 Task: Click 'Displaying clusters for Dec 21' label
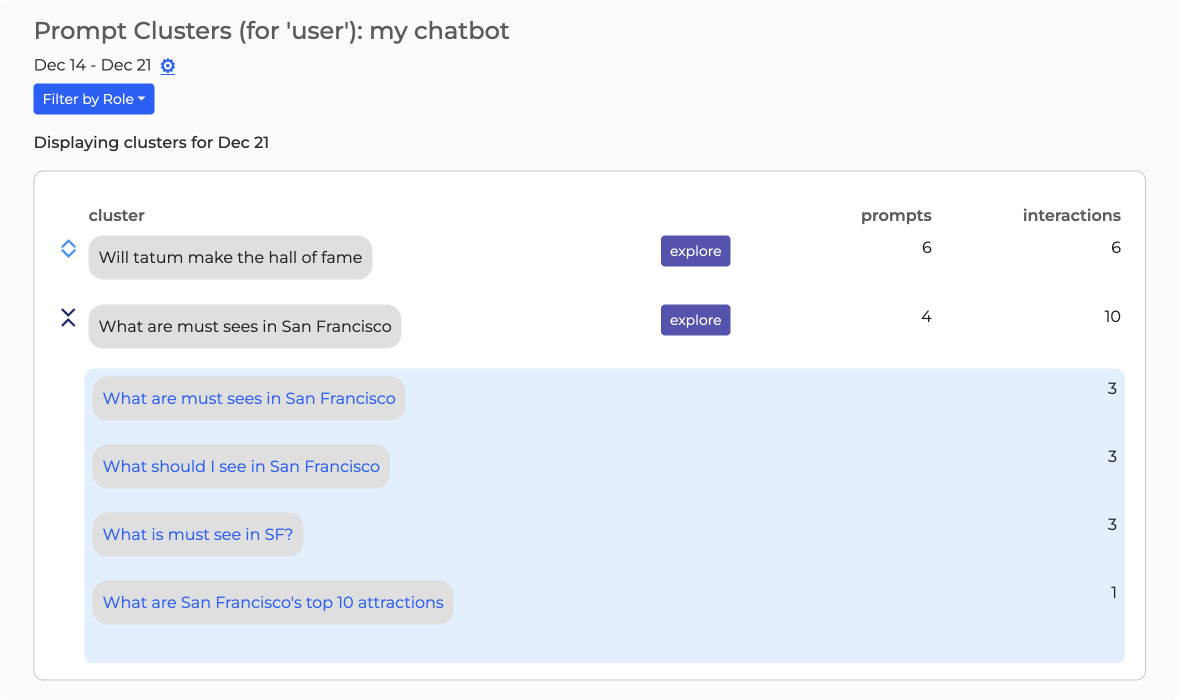(151, 142)
